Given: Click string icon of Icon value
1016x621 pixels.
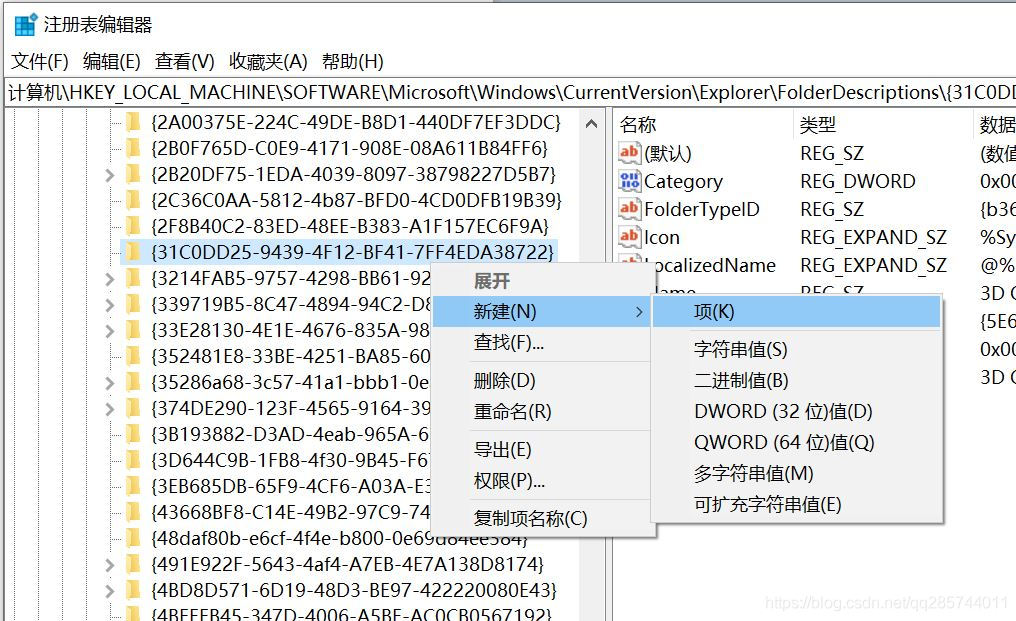Looking at the screenshot, I should point(629,237).
